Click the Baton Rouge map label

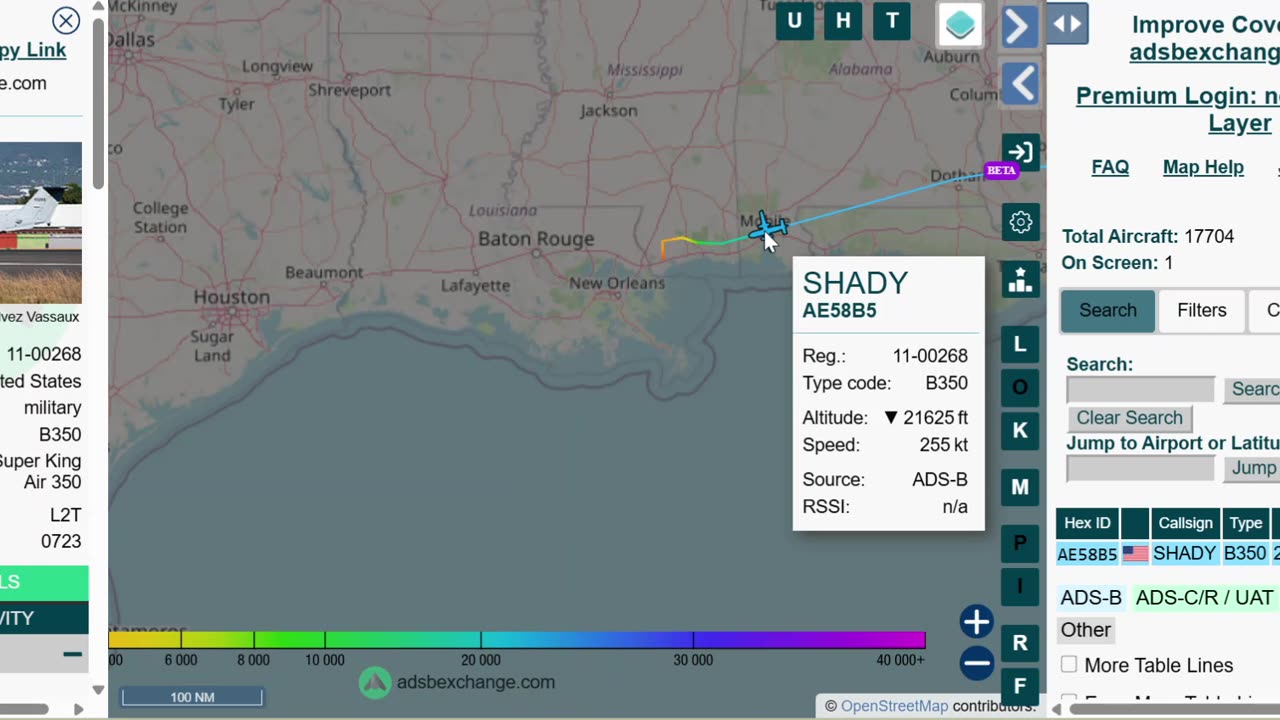[x=536, y=239]
